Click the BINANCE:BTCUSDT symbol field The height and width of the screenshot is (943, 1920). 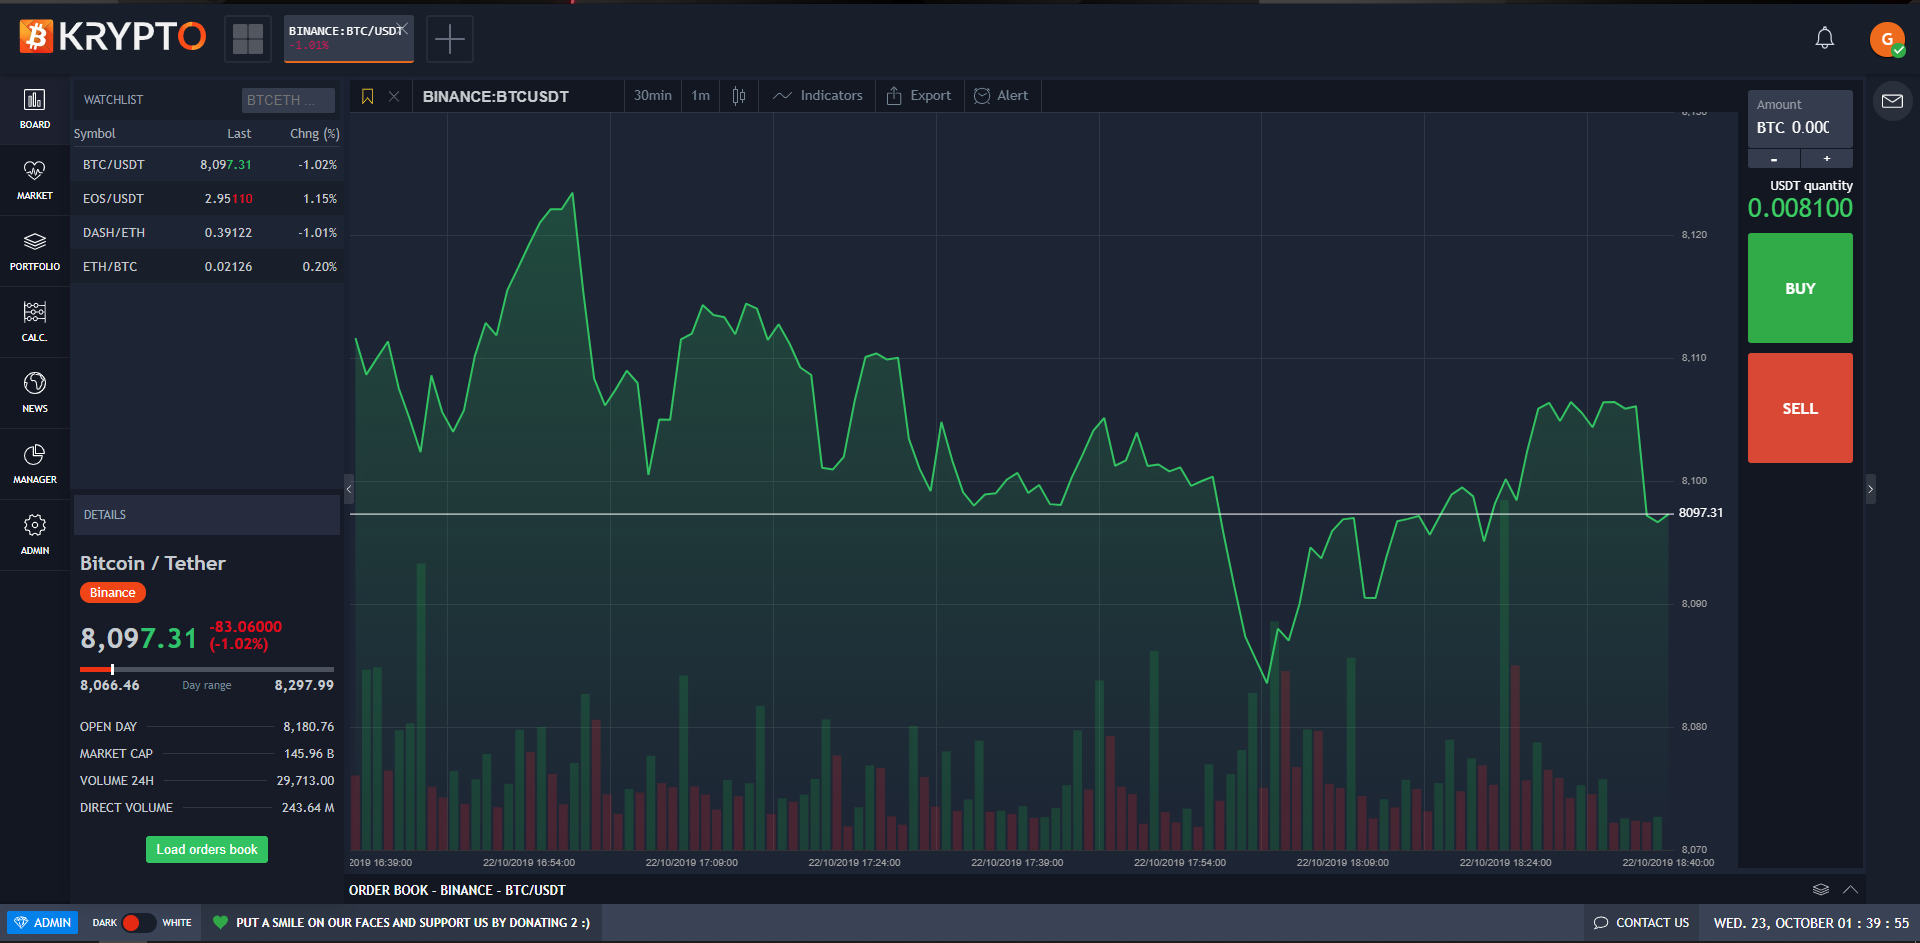click(517, 96)
